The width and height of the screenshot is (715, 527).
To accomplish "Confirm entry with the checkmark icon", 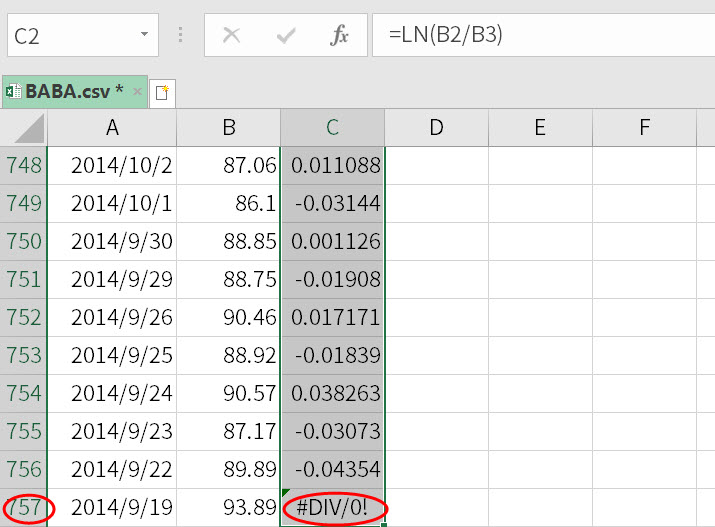I will [286, 35].
